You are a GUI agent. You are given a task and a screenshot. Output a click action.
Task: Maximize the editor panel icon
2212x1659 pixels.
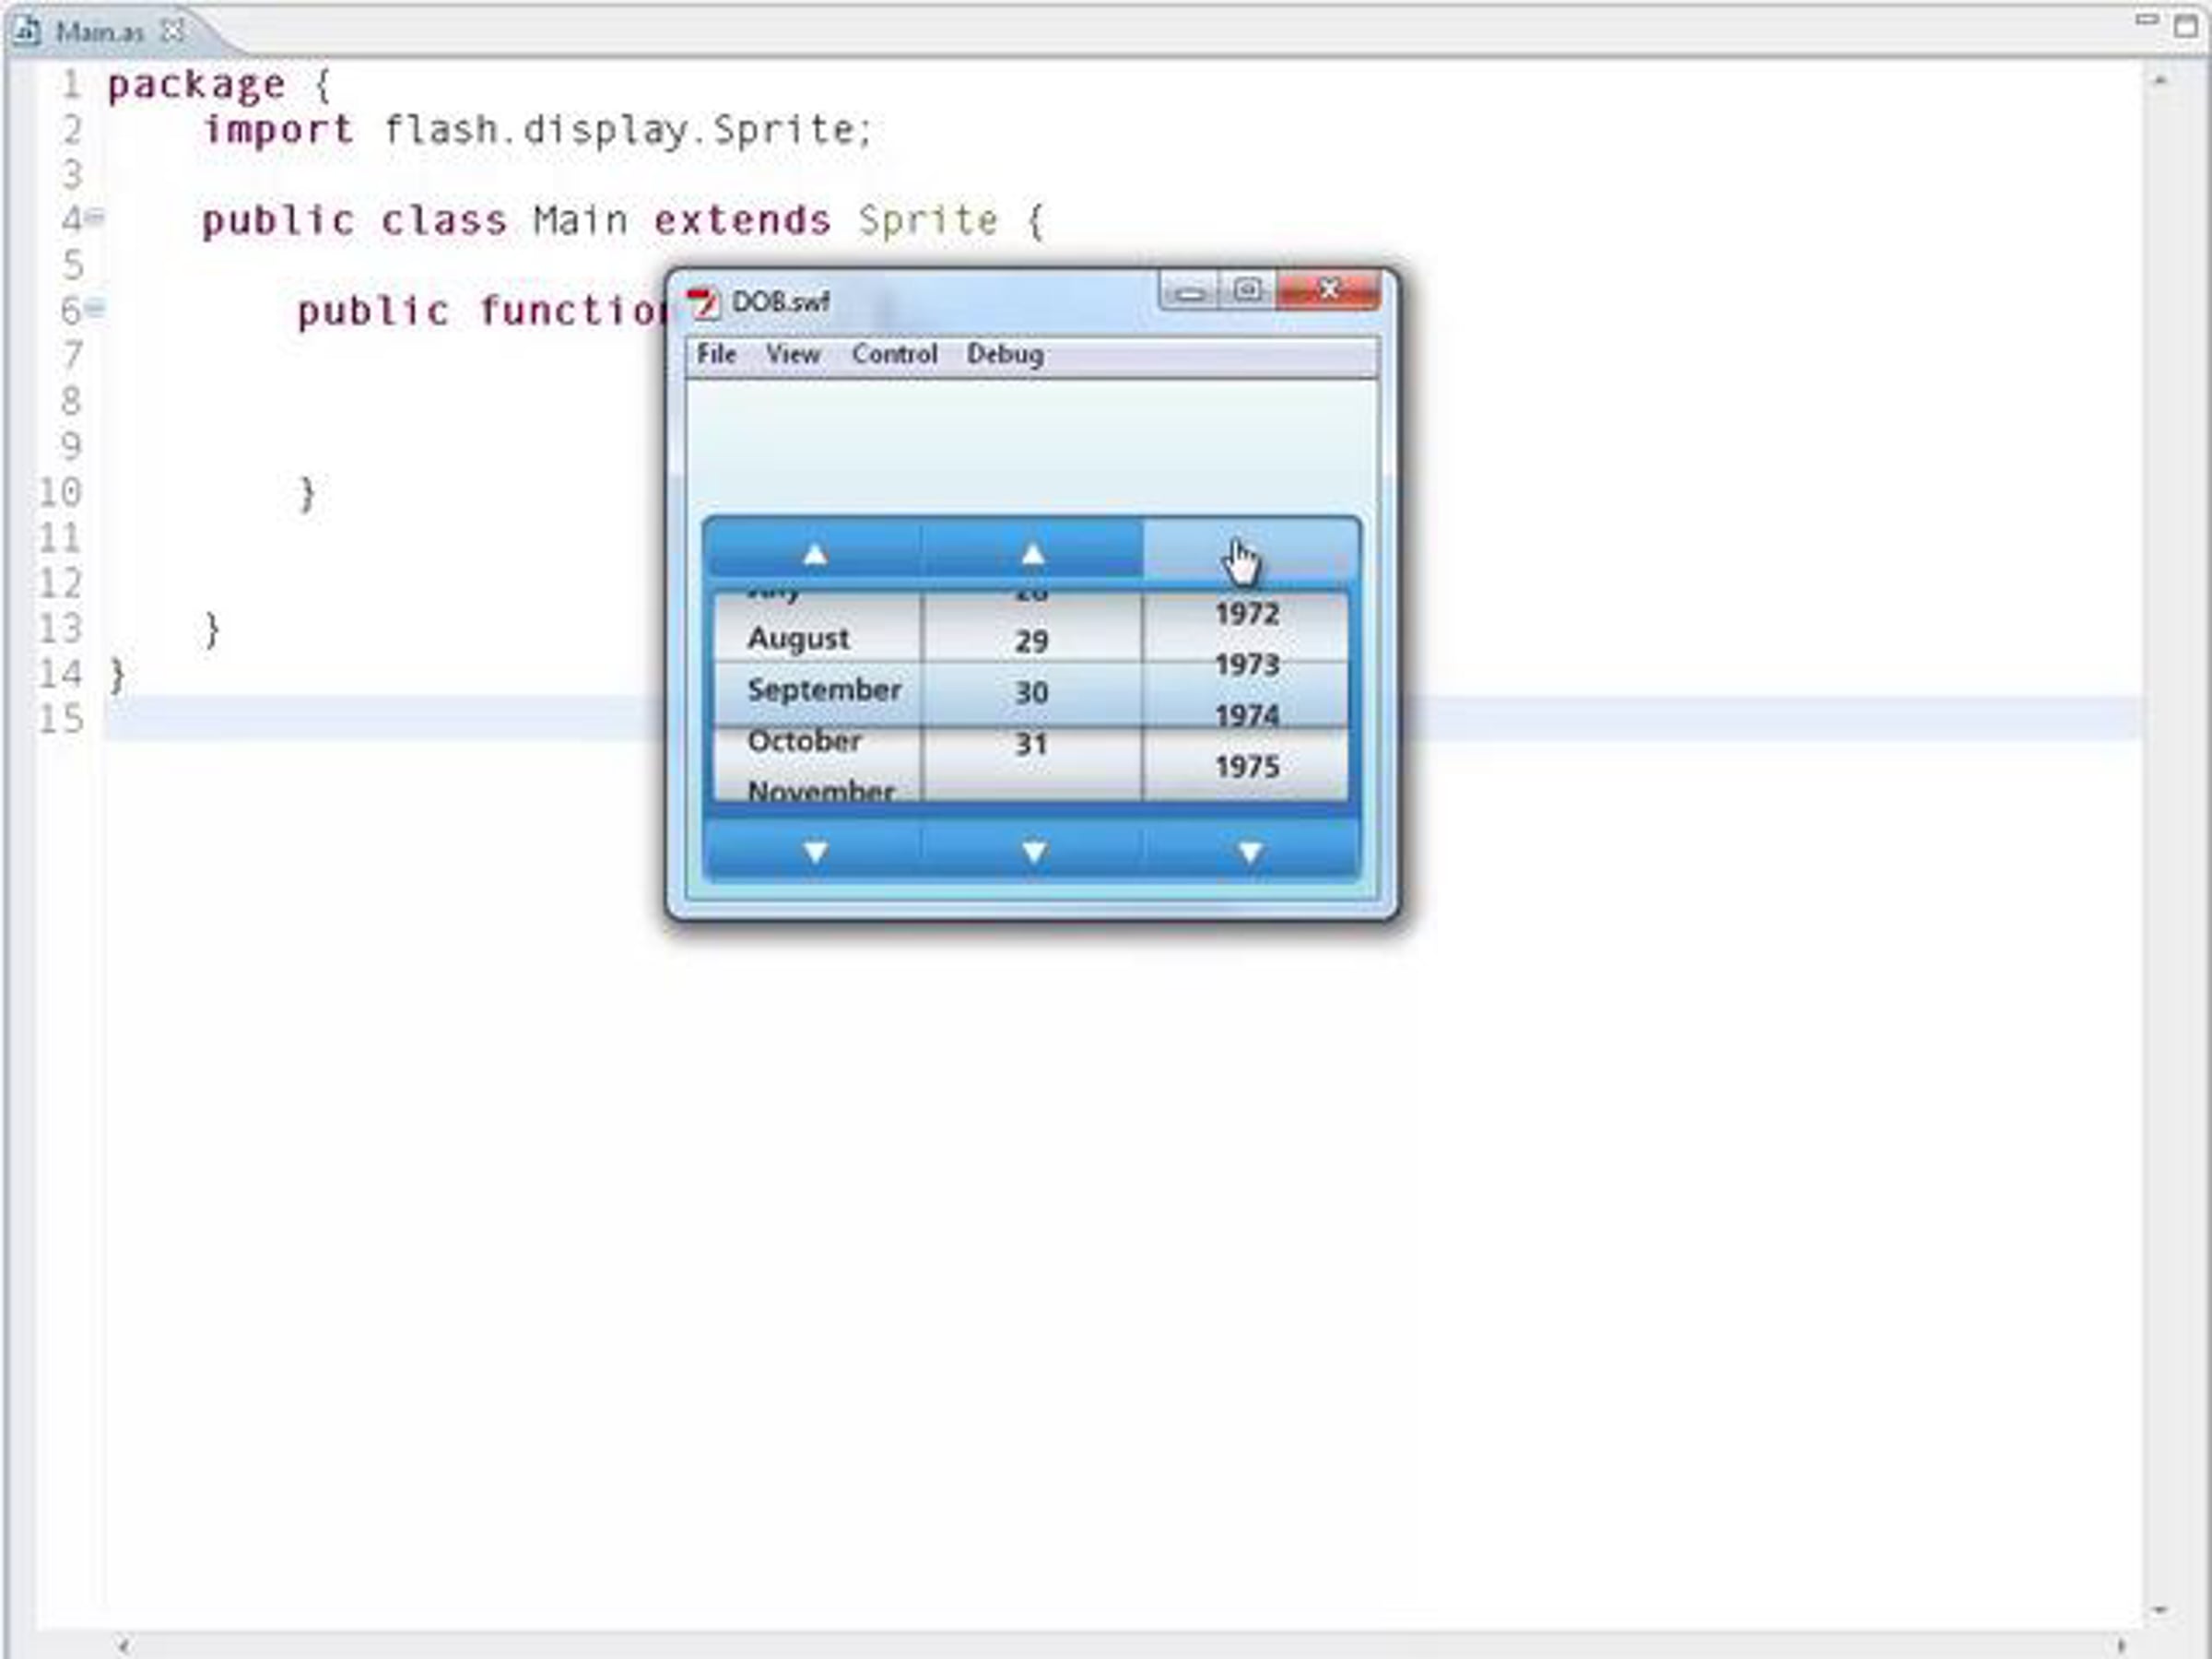(2186, 26)
